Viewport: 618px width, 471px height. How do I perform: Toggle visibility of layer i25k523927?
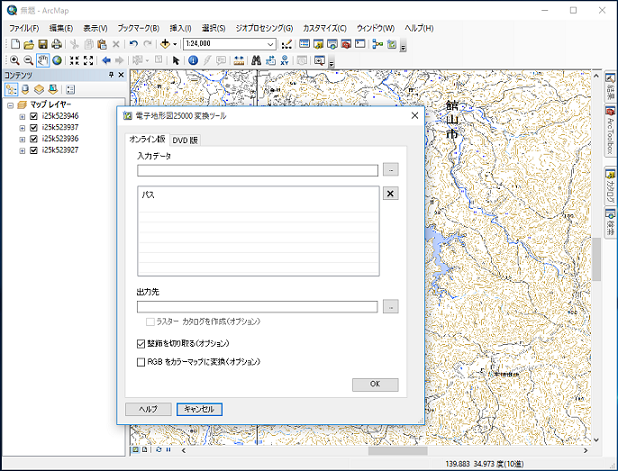coord(34,150)
